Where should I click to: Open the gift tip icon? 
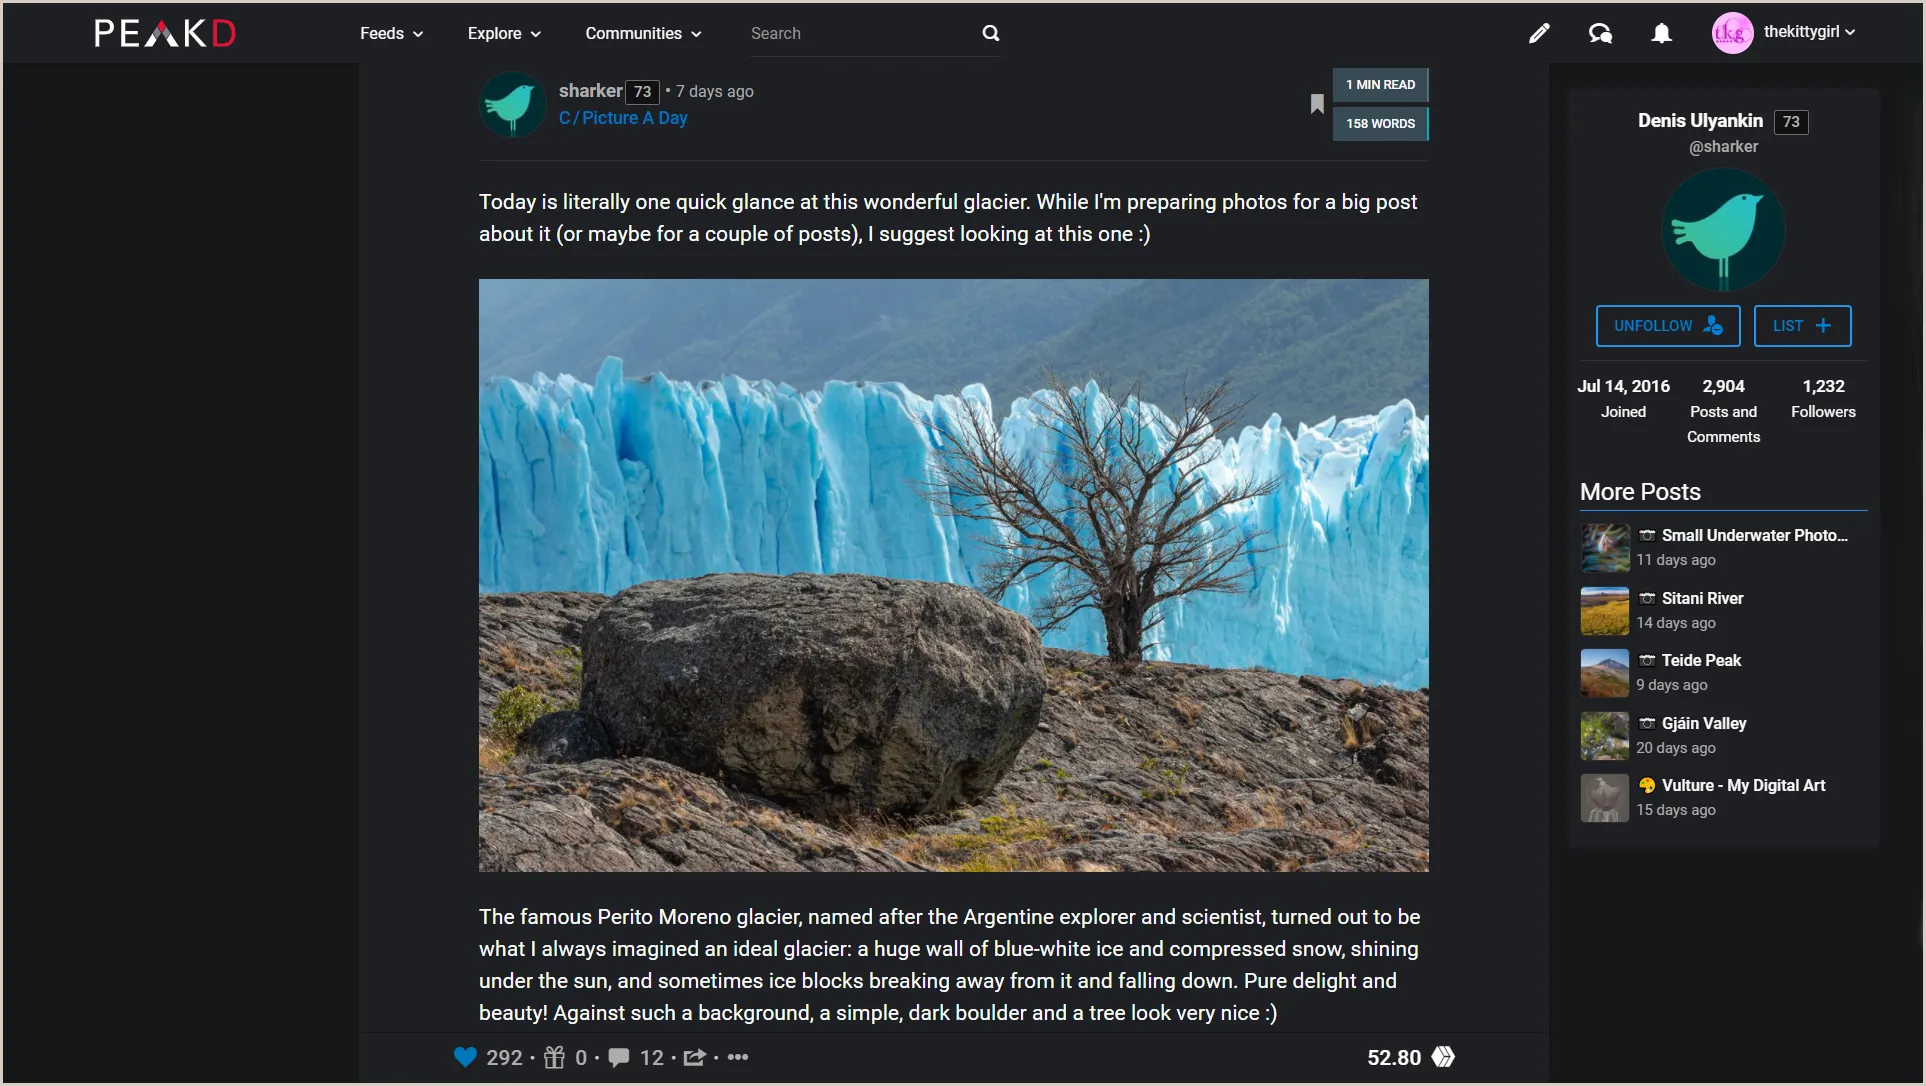click(554, 1057)
